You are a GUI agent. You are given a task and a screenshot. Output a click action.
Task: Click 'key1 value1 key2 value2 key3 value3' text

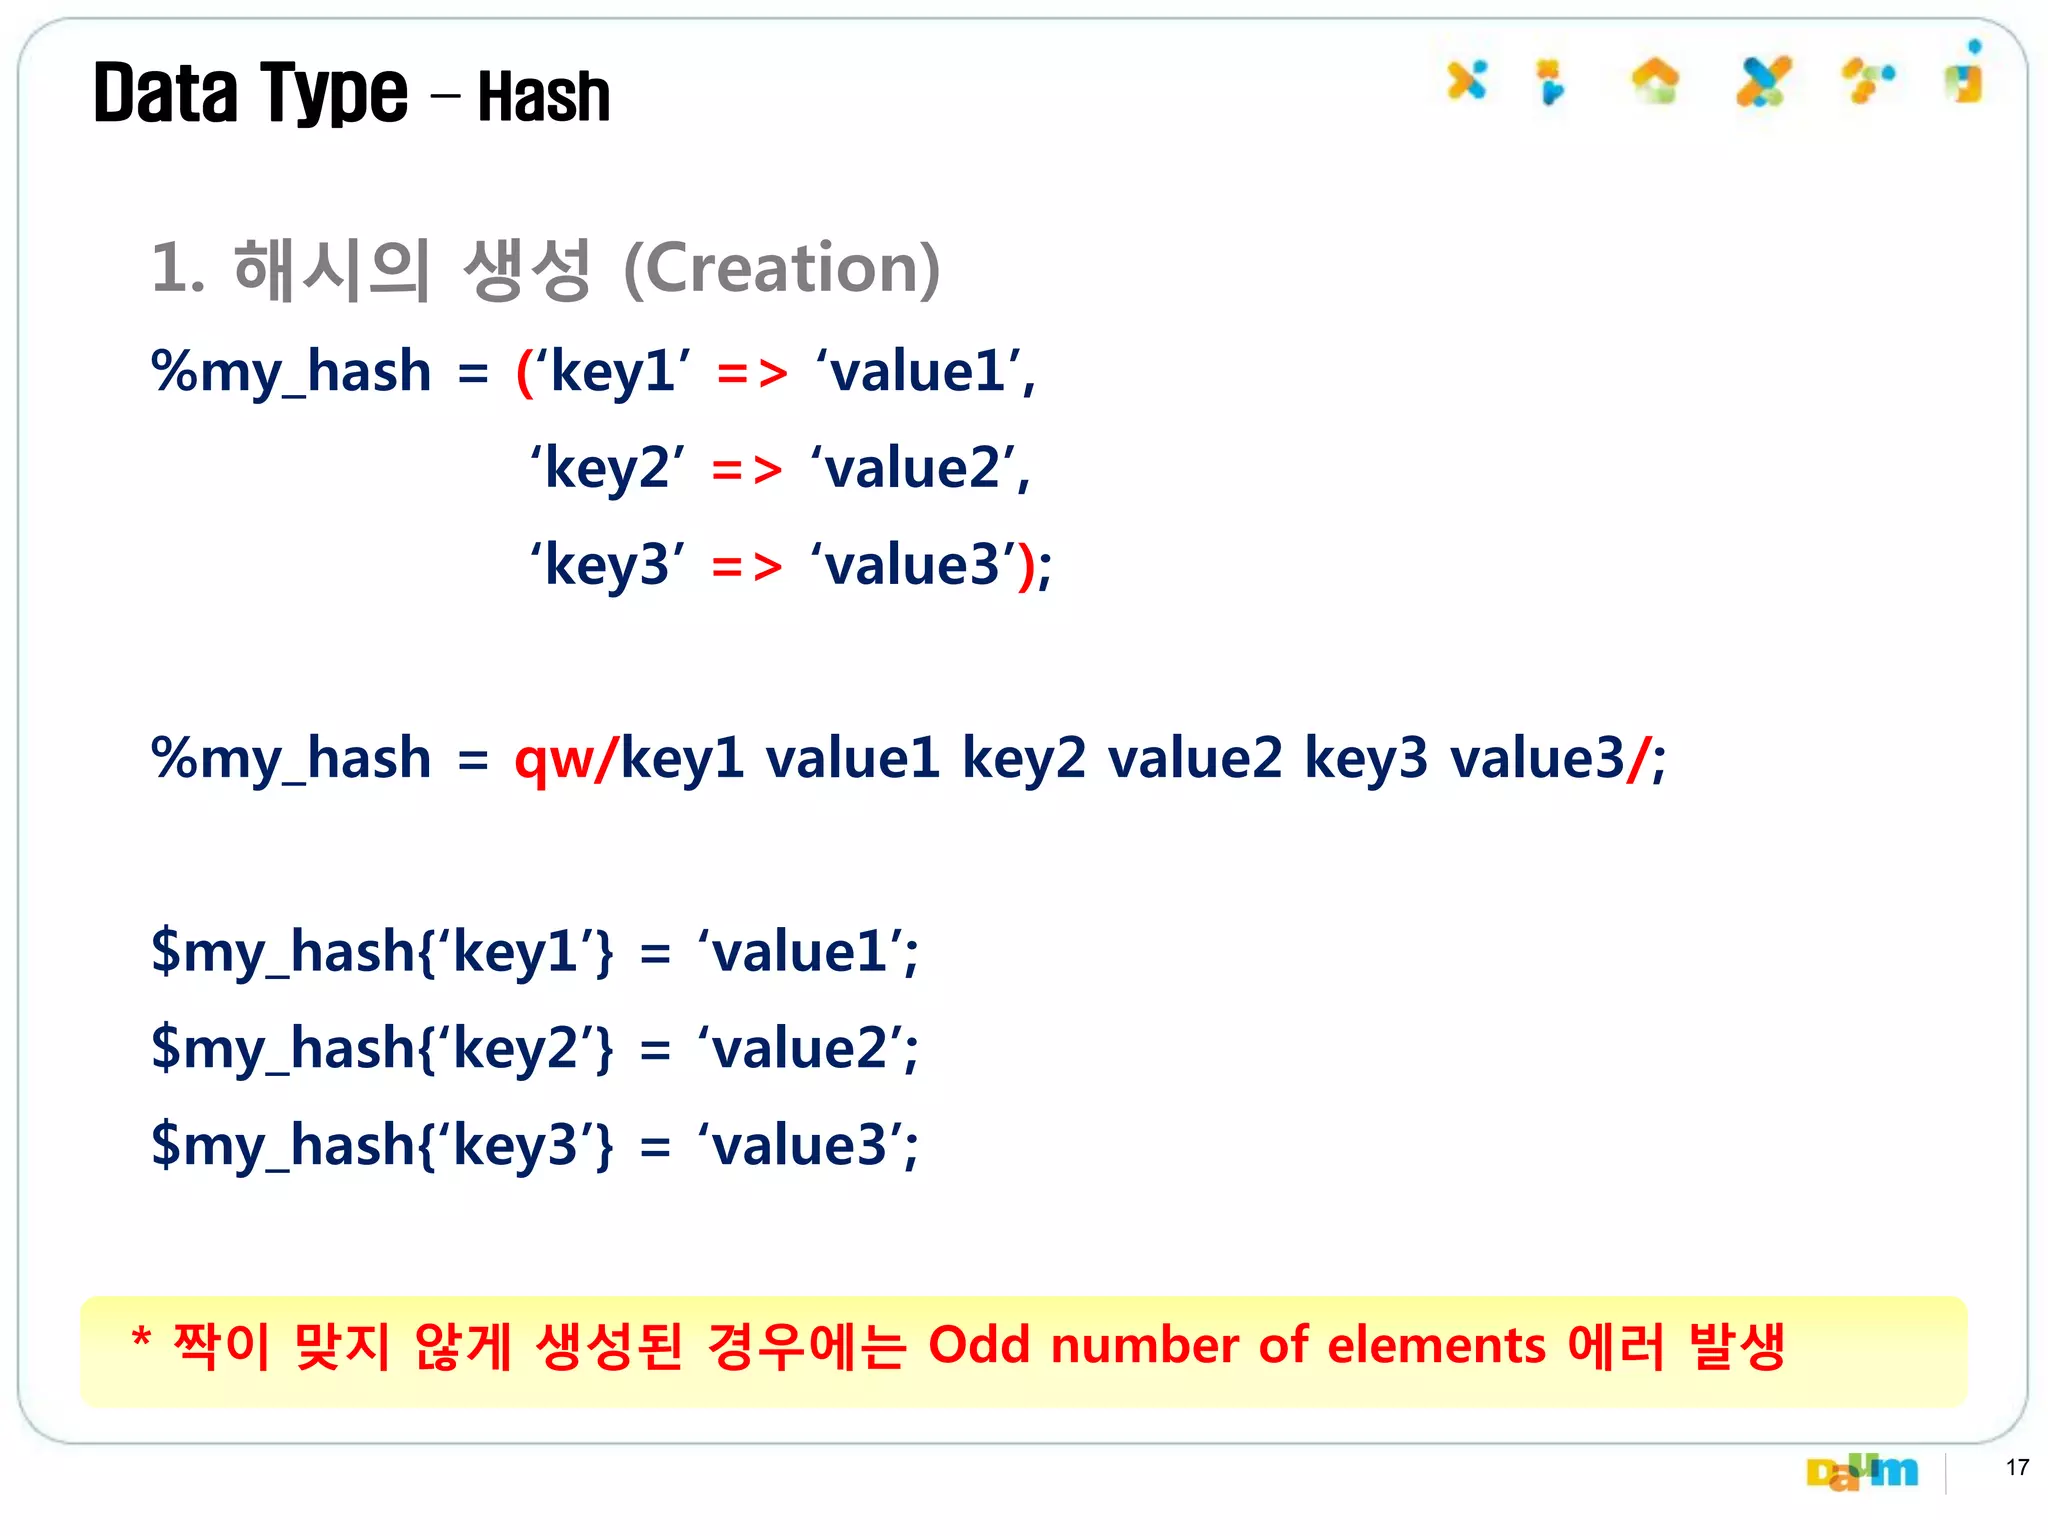coord(1122,757)
